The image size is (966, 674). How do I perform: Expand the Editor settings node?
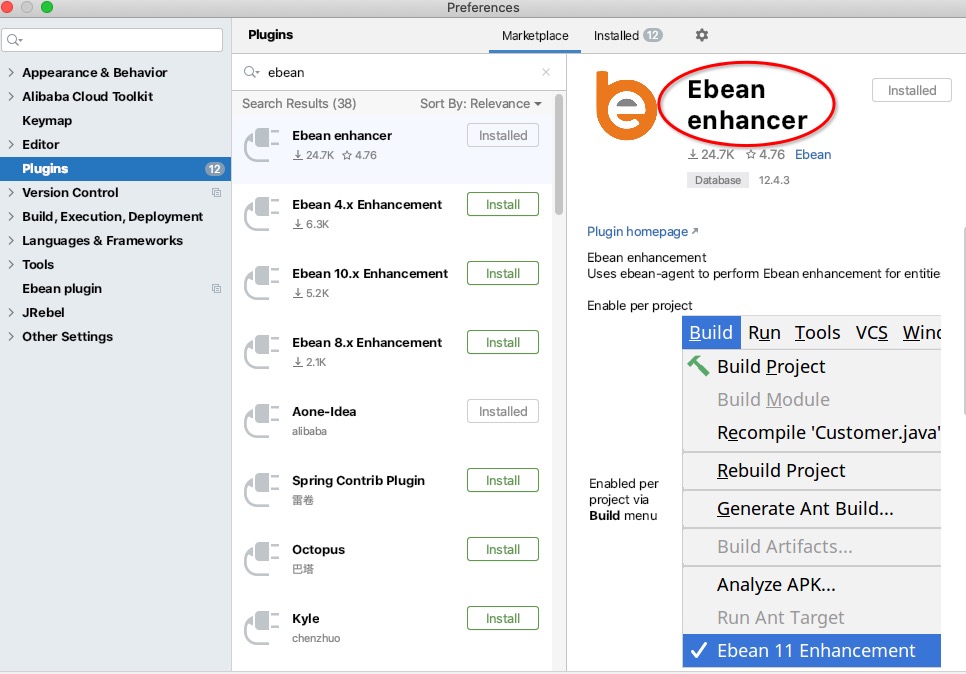coord(10,144)
